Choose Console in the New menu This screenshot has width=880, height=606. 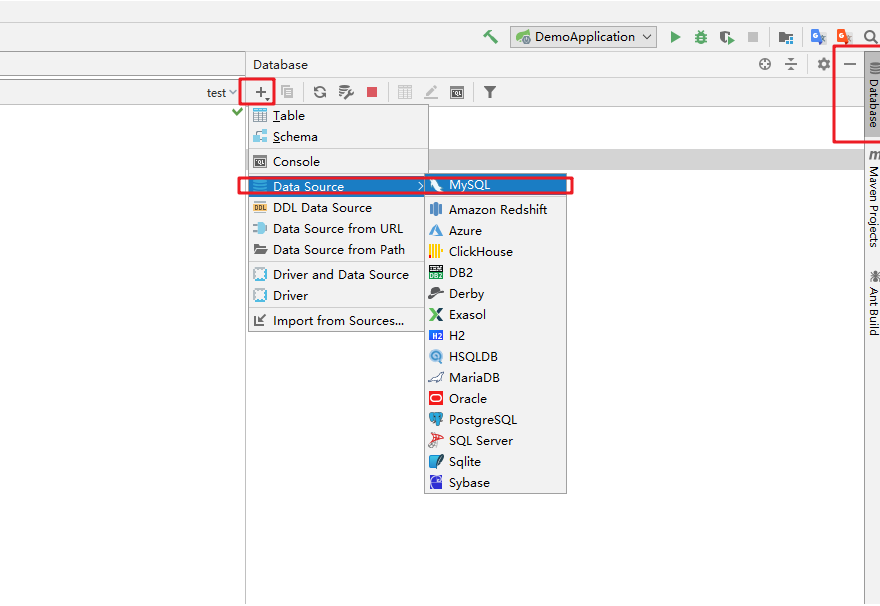click(x=338, y=162)
